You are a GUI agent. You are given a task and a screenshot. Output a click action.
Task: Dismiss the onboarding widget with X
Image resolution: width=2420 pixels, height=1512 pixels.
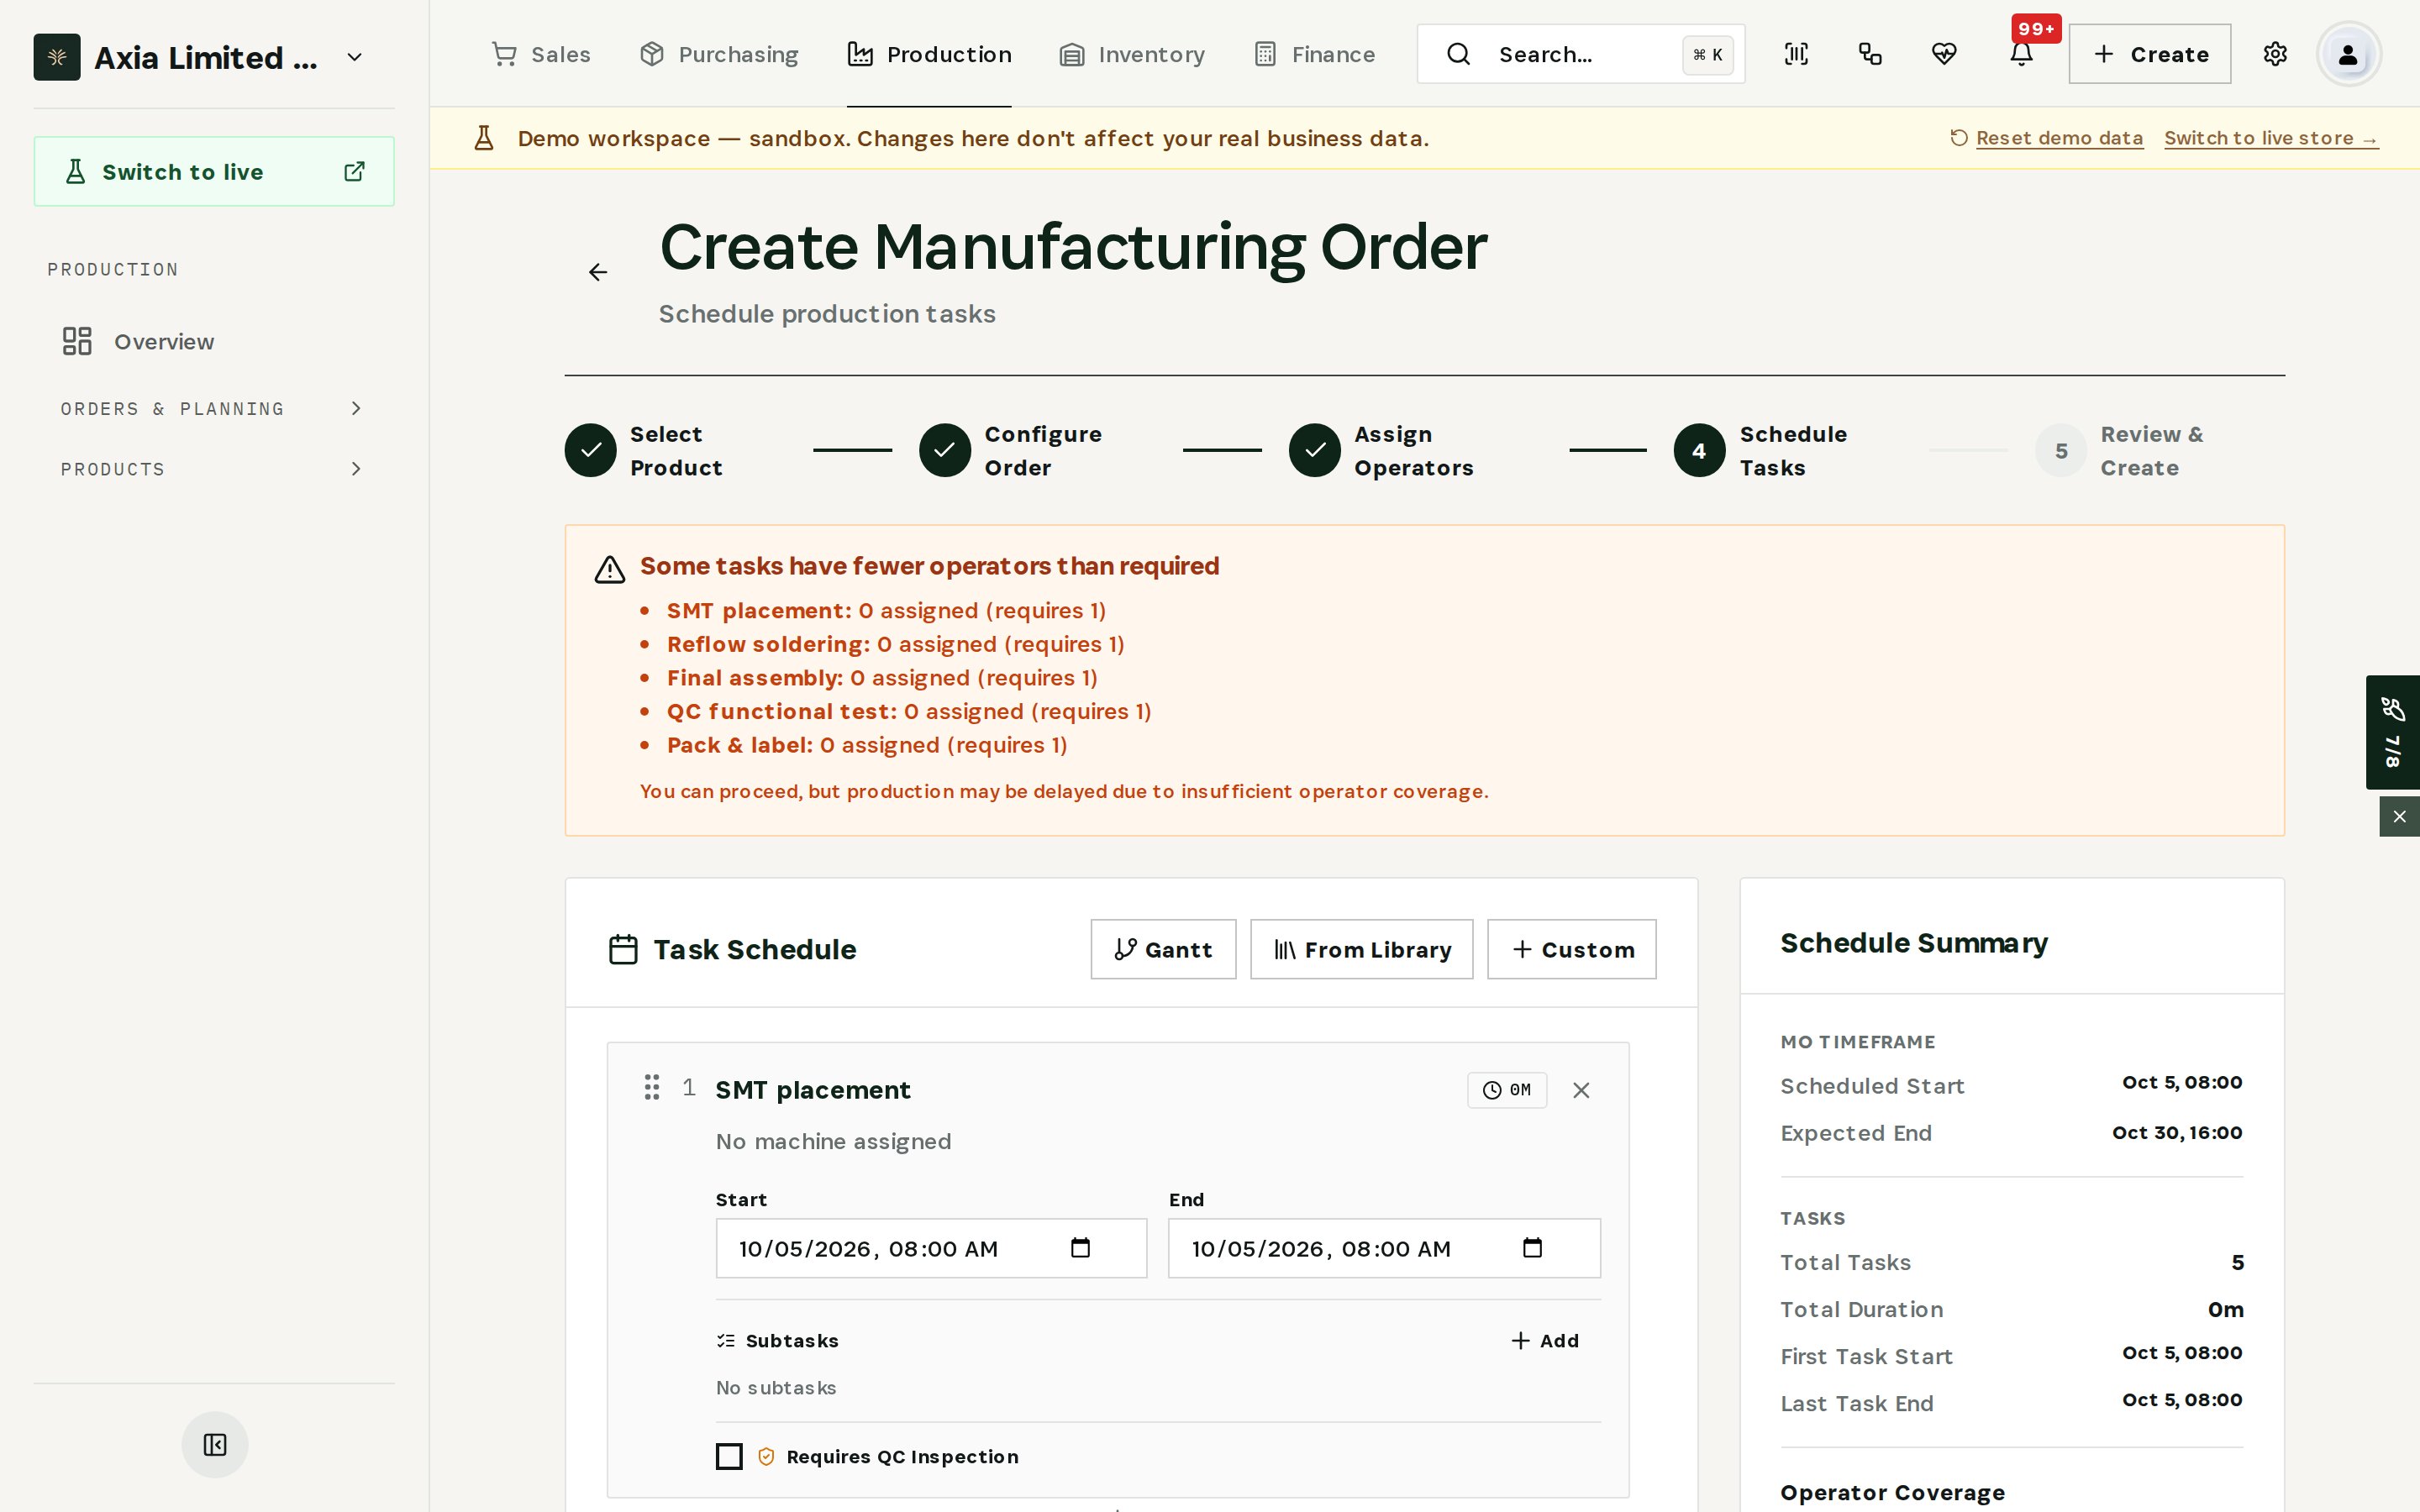tap(2399, 816)
